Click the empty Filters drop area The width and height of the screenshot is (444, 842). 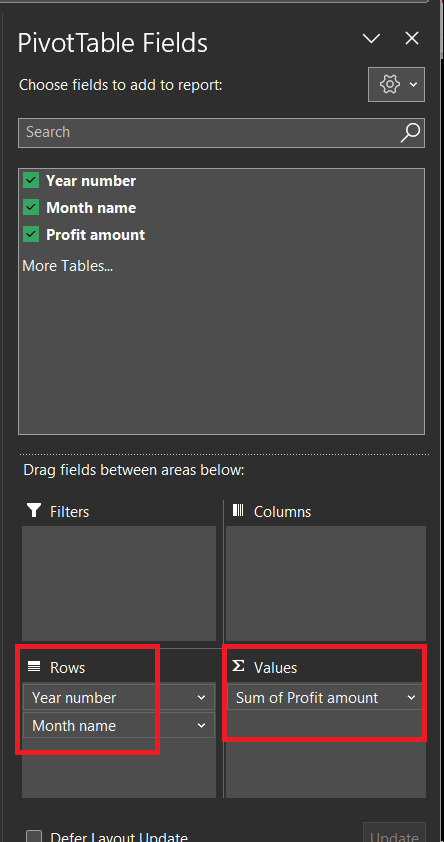(119, 583)
